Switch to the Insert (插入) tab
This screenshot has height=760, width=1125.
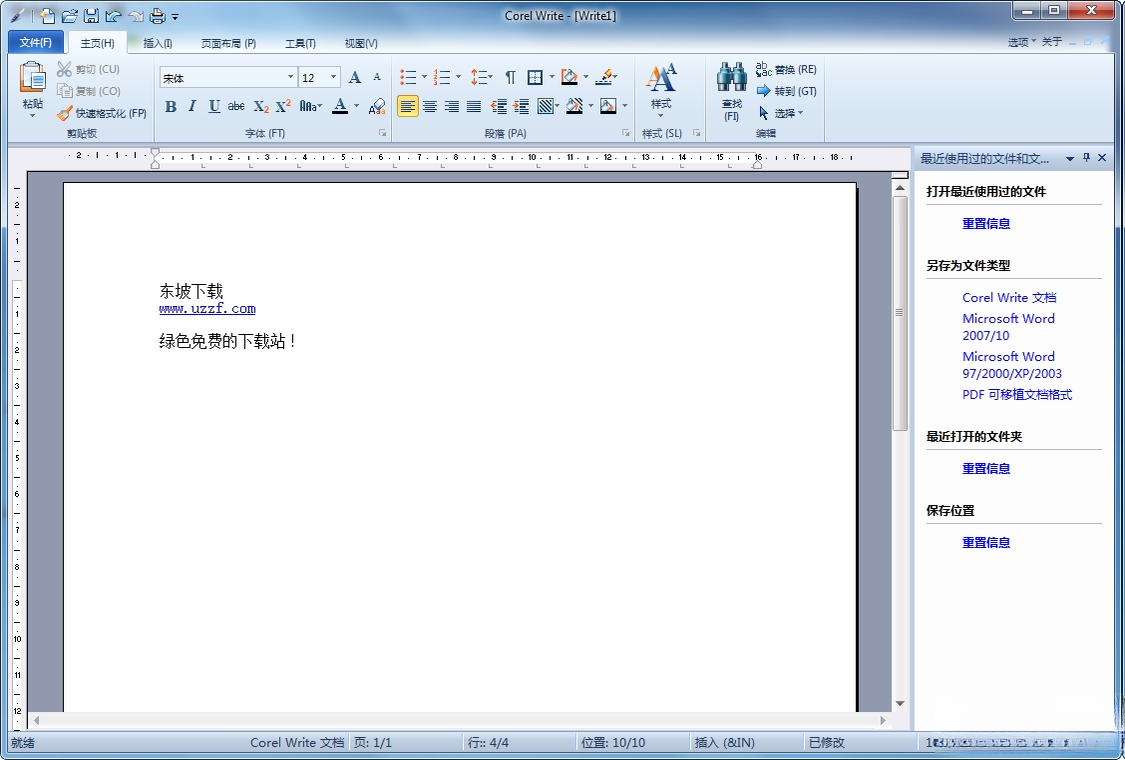click(x=158, y=43)
